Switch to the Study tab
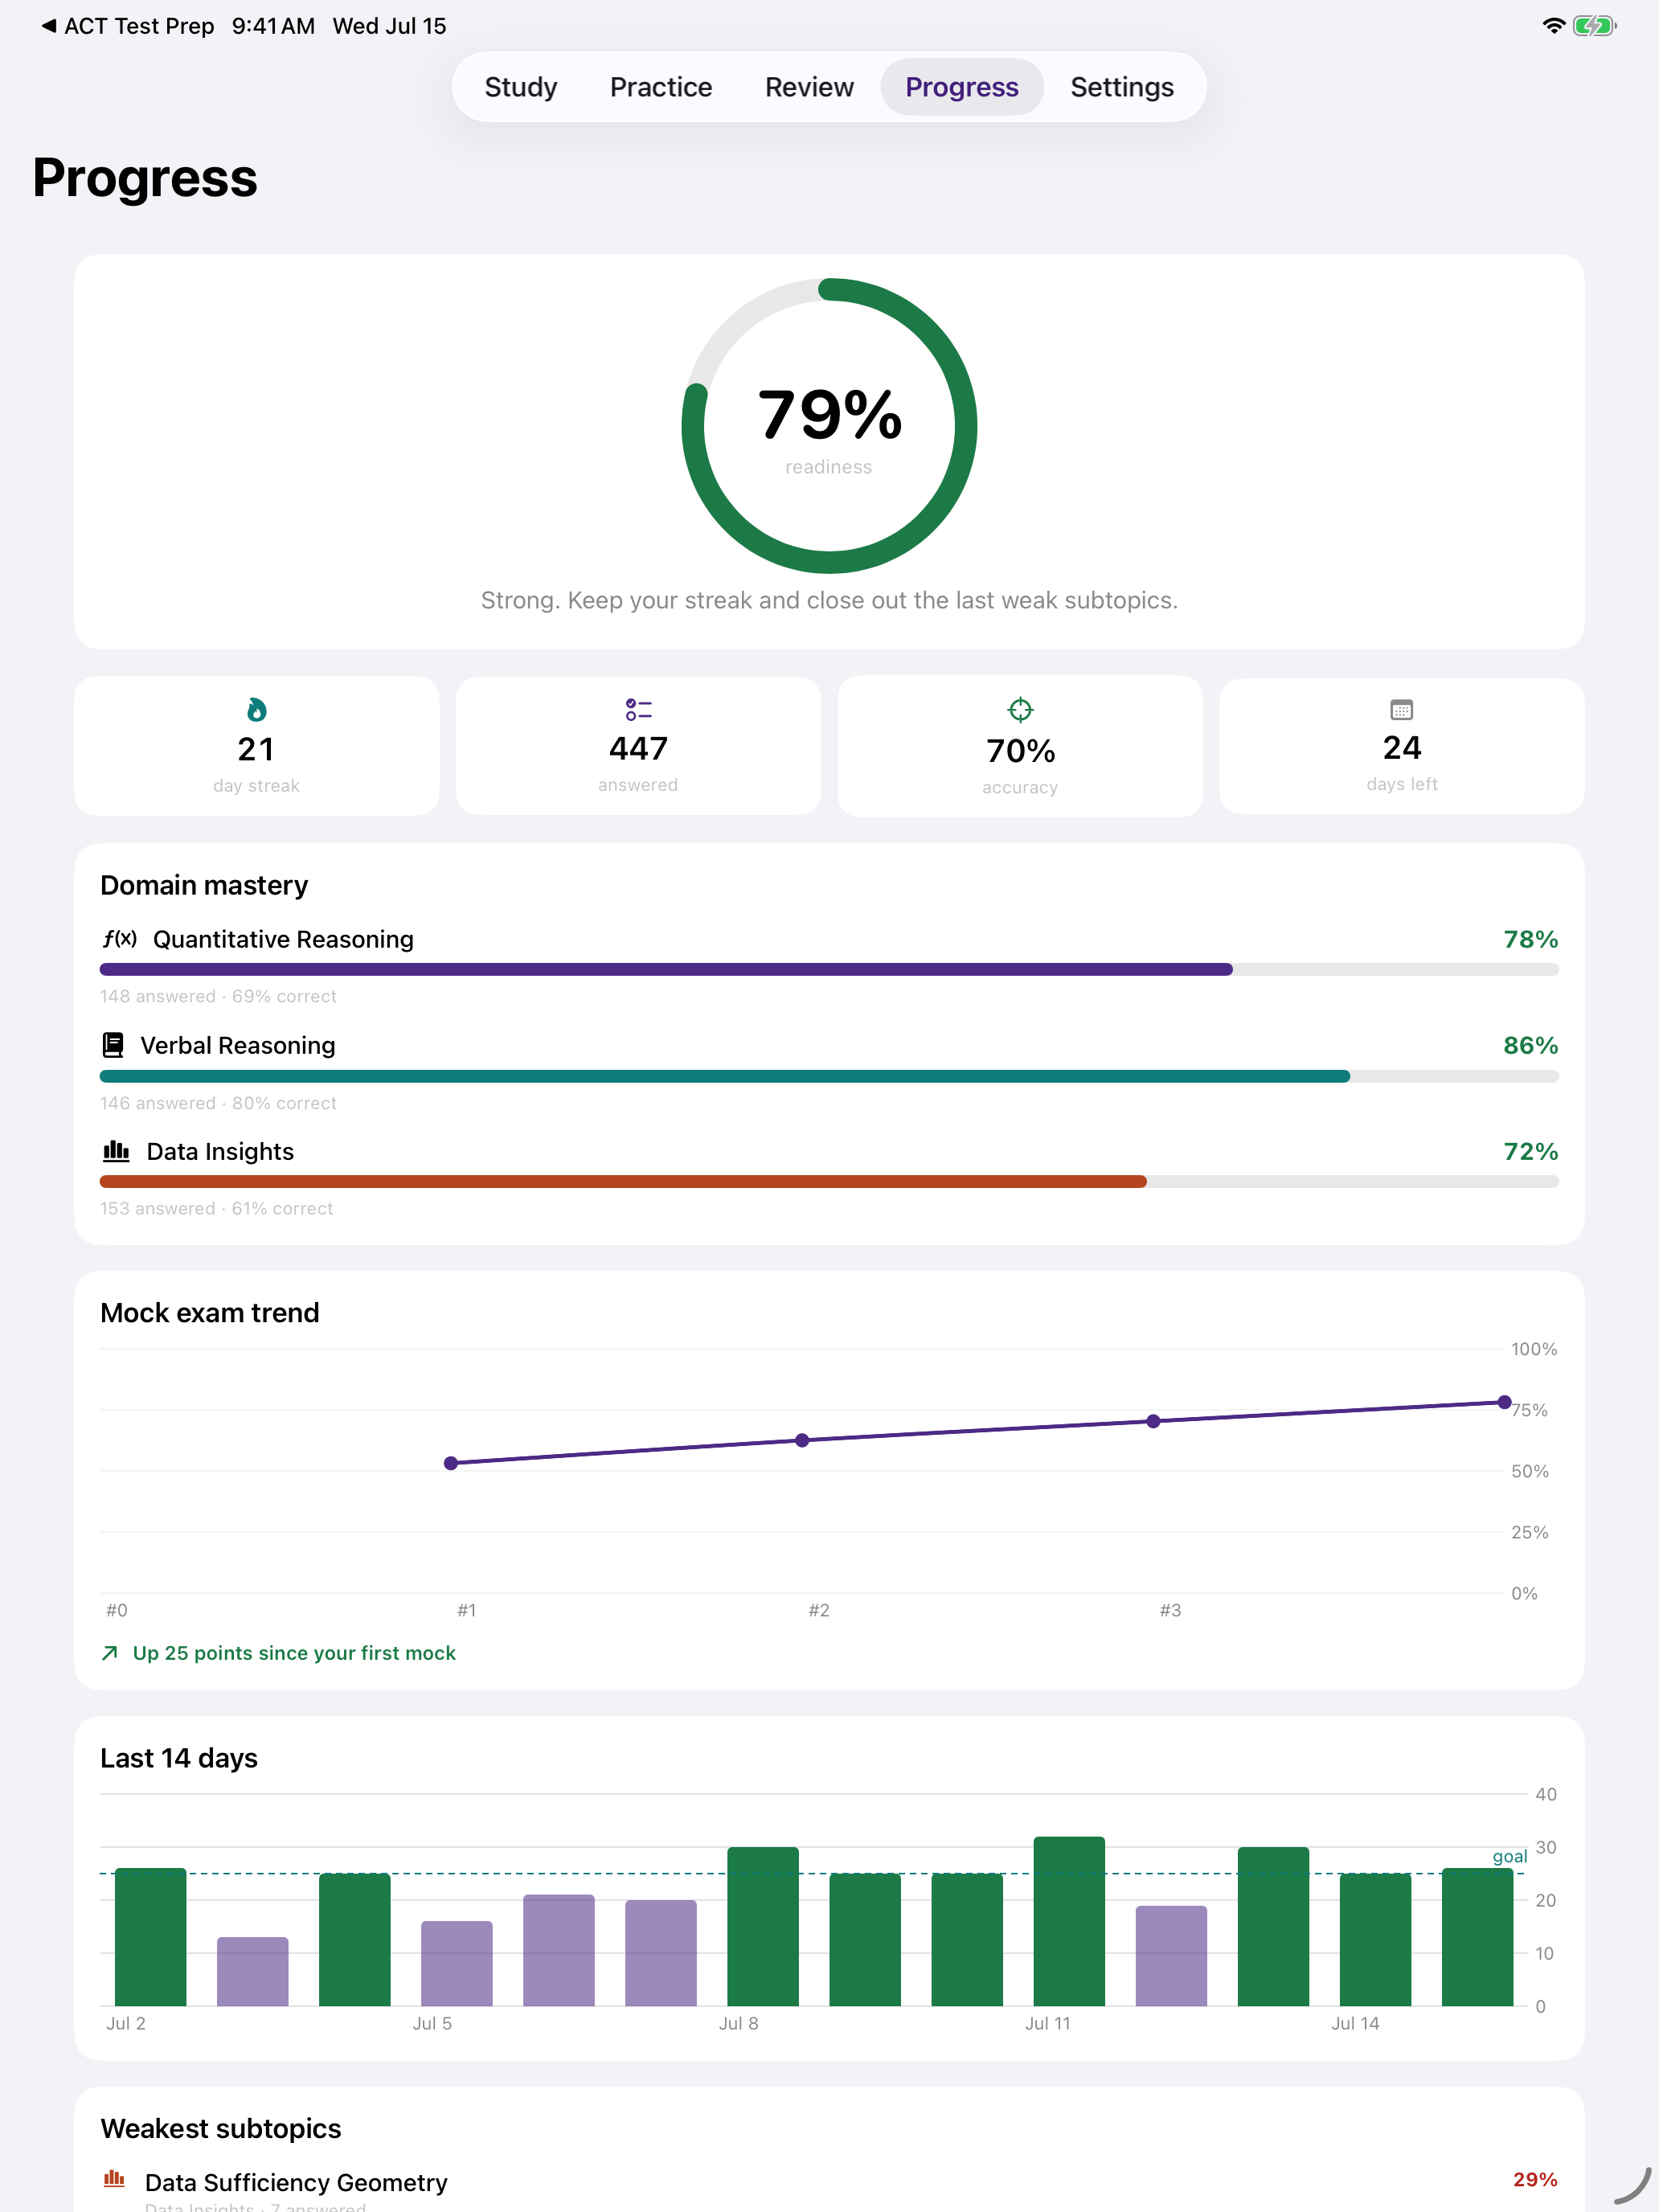Viewport: 1659px width, 2212px height. tap(520, 87)
